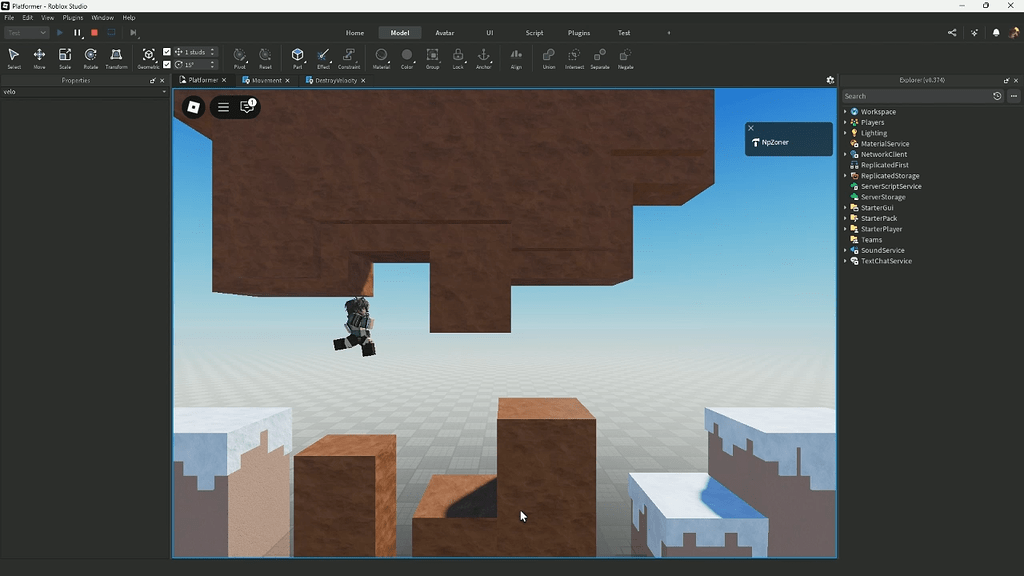
Task: Switch to the Avatar ribbon tab
Action: tap(444, 32)
